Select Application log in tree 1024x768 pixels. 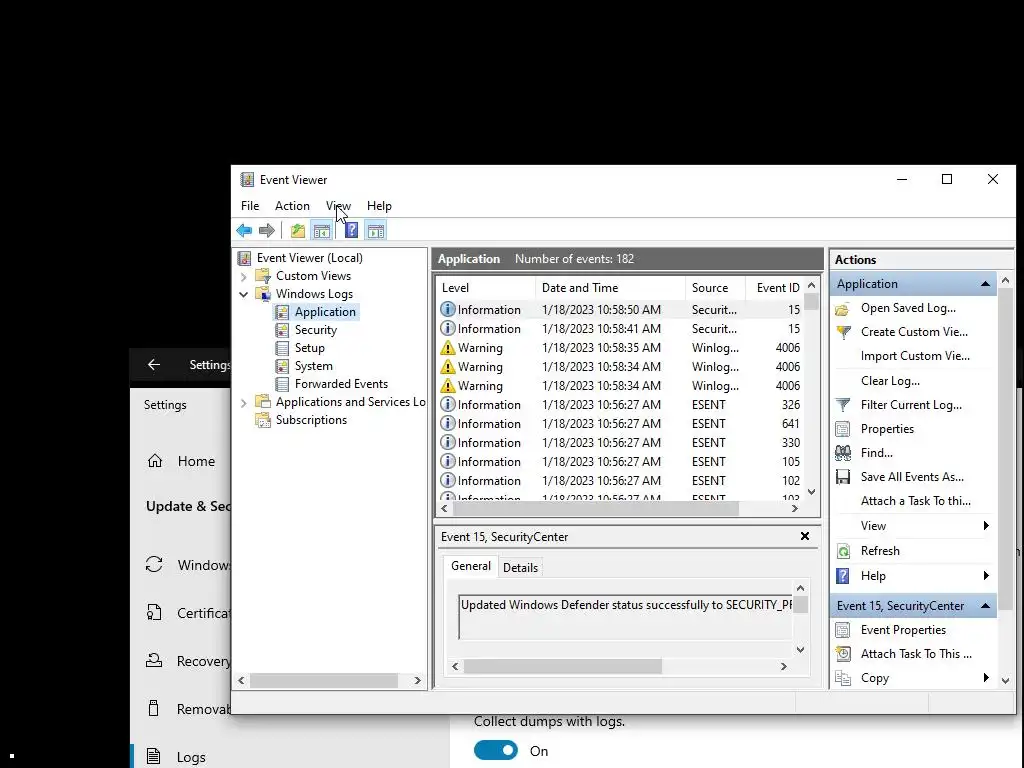point(325,312)
